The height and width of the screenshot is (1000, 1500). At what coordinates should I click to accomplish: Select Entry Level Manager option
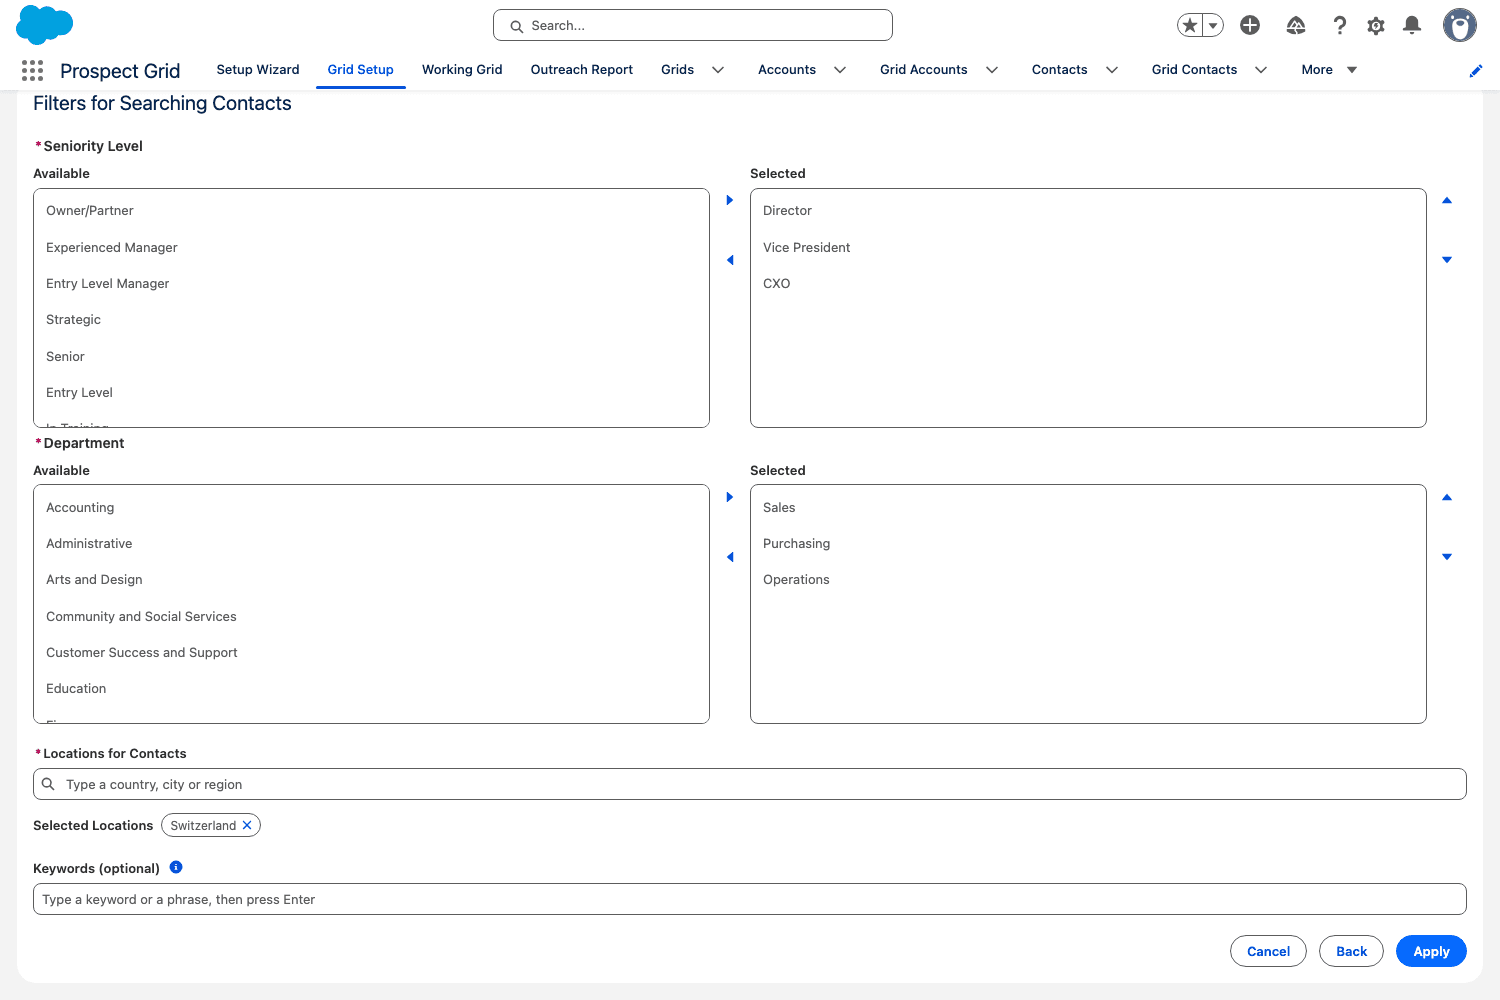pyautogui.click(x=371, y=284)
